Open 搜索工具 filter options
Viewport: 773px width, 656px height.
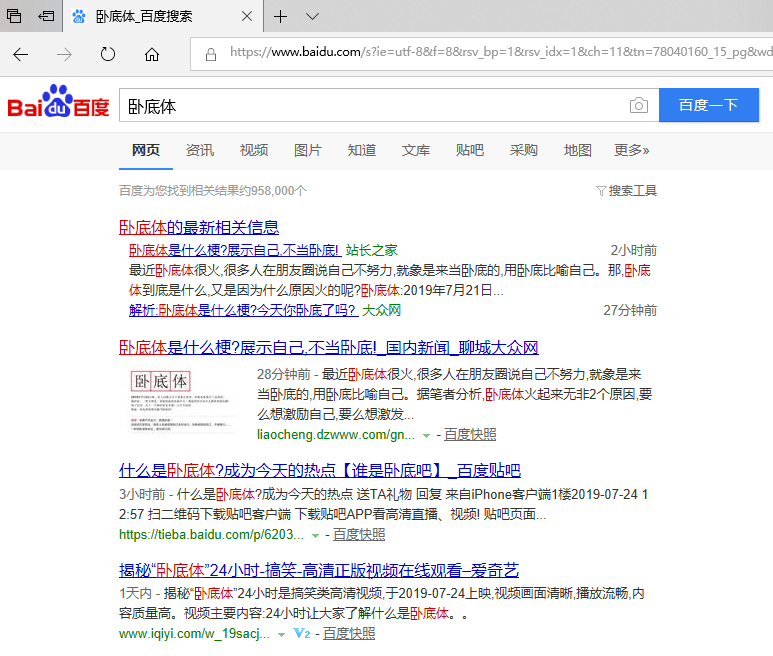coord(627,191)
